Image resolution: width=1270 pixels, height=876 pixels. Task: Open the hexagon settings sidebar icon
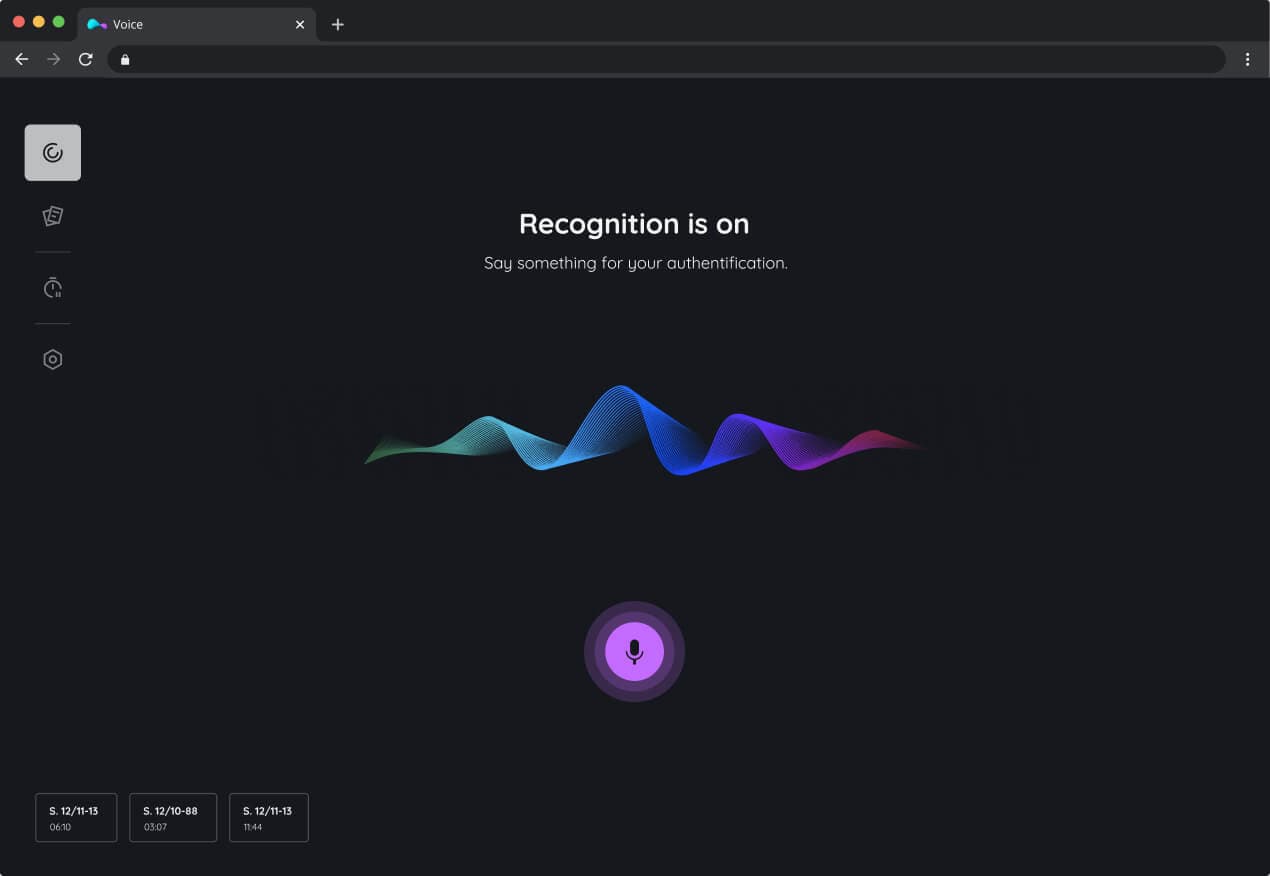click(x=53, y=360)
